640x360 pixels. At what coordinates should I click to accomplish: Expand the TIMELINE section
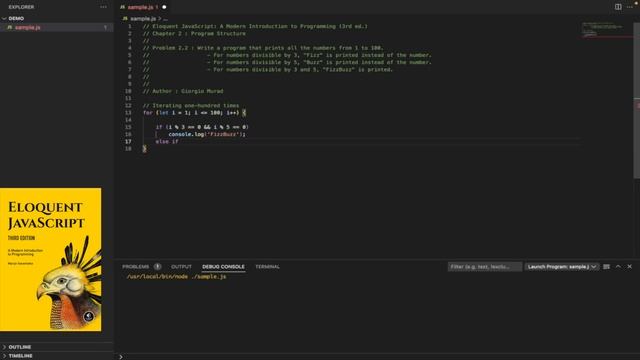point(20,356)
